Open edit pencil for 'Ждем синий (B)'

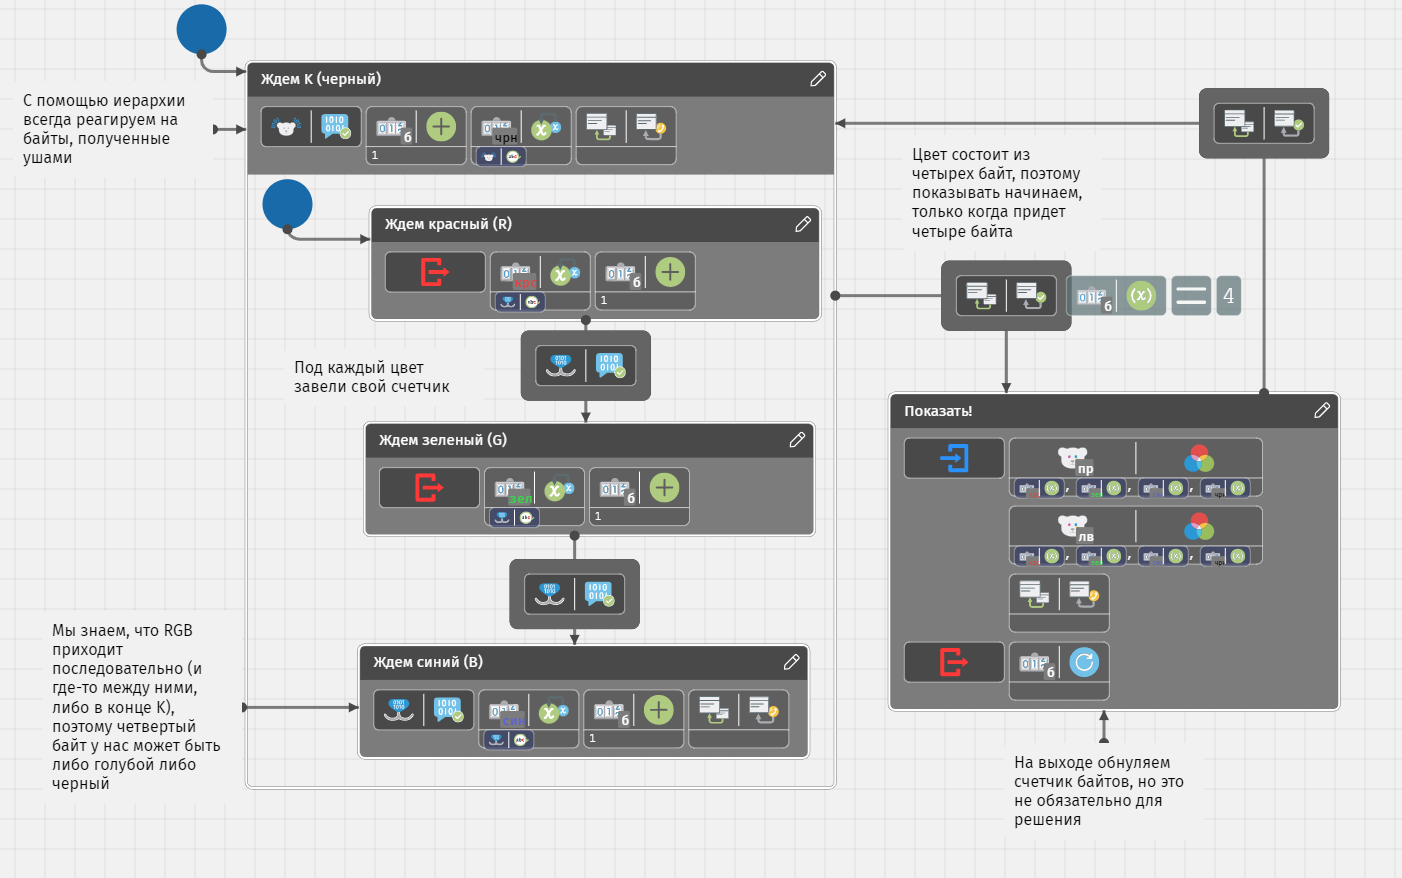(x=791, y=662)
